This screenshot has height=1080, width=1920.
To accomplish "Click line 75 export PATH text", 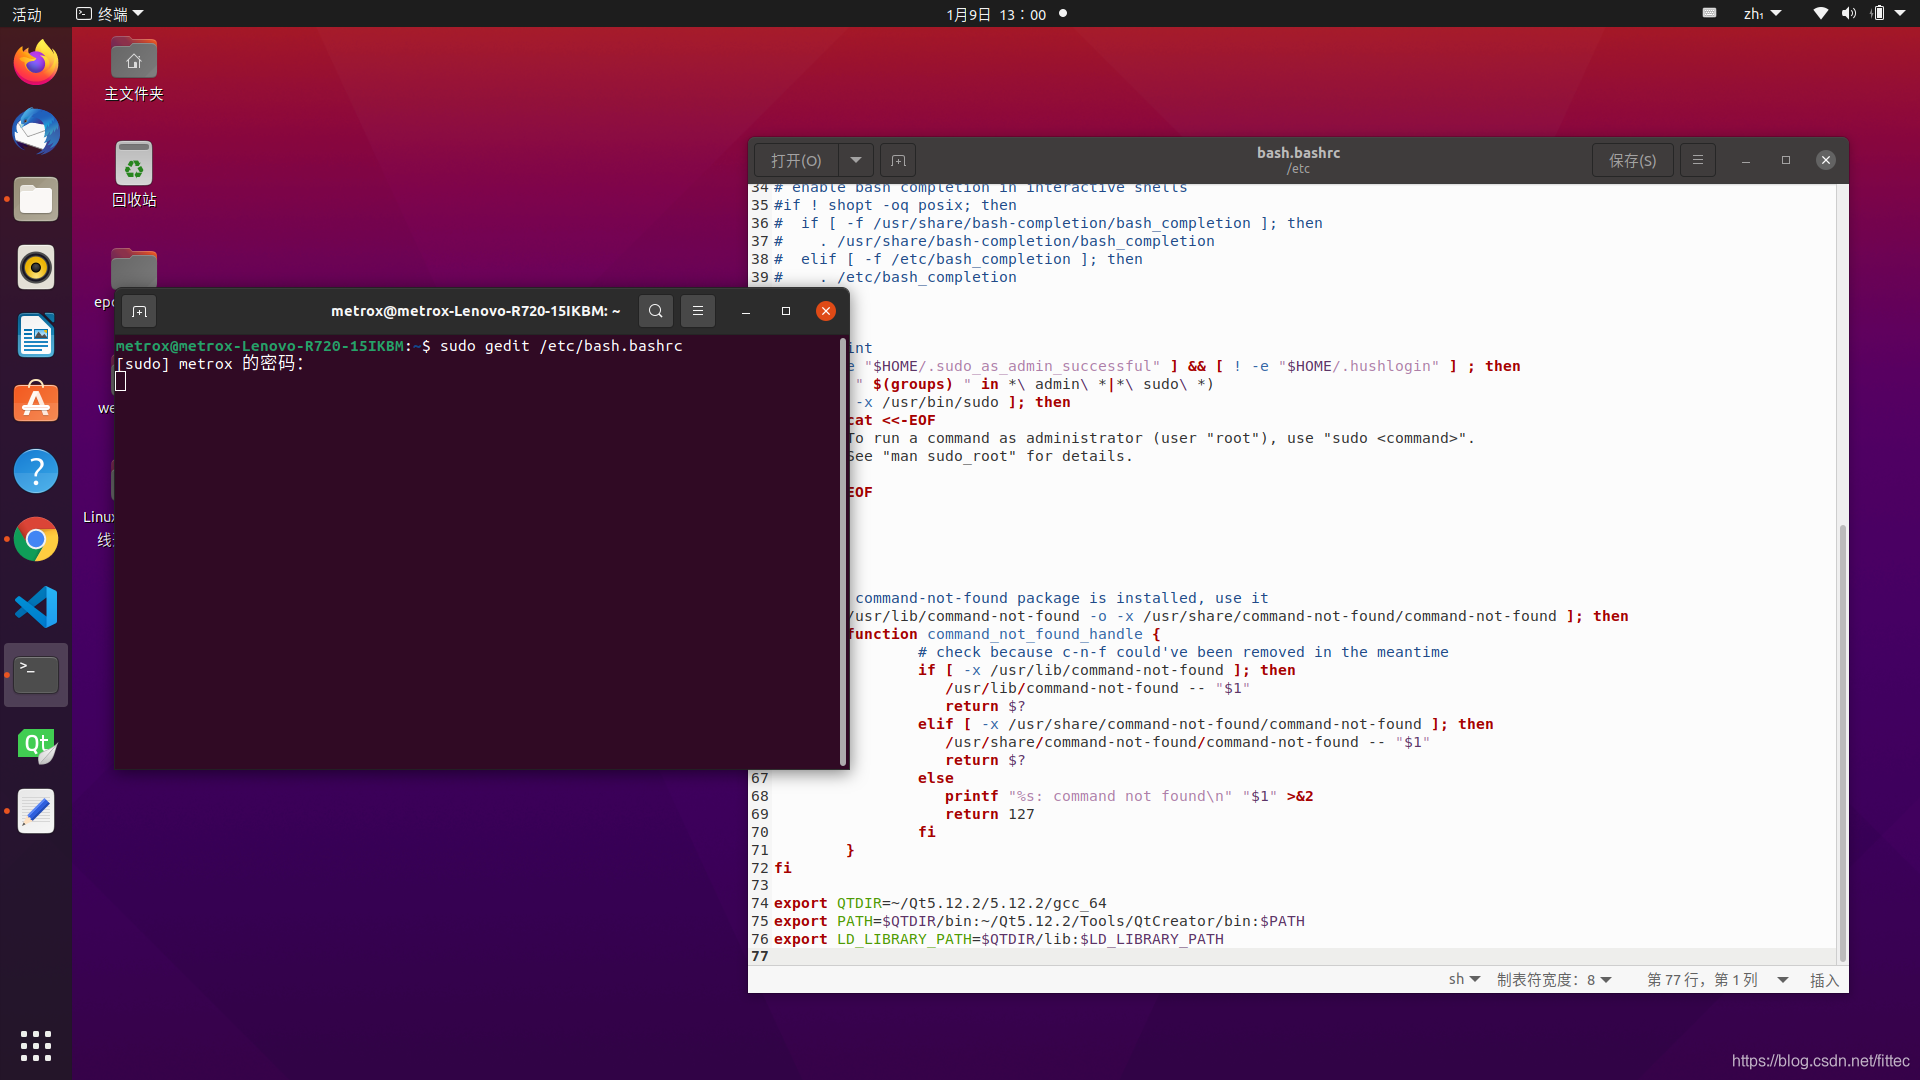I will point(1039,921).
